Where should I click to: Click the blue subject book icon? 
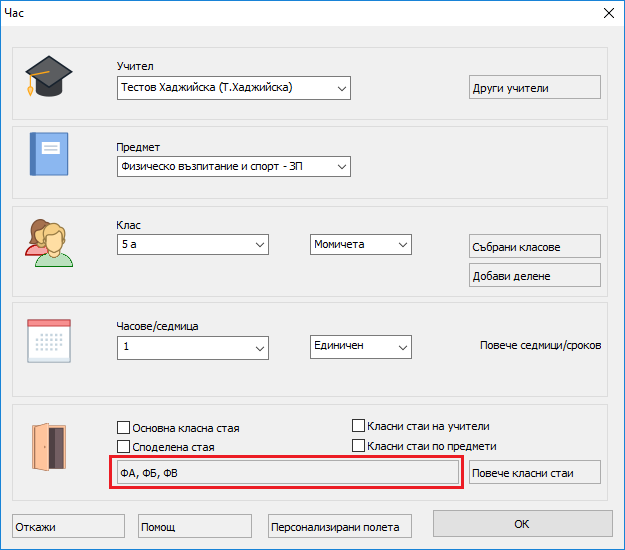tap(49, 154)
